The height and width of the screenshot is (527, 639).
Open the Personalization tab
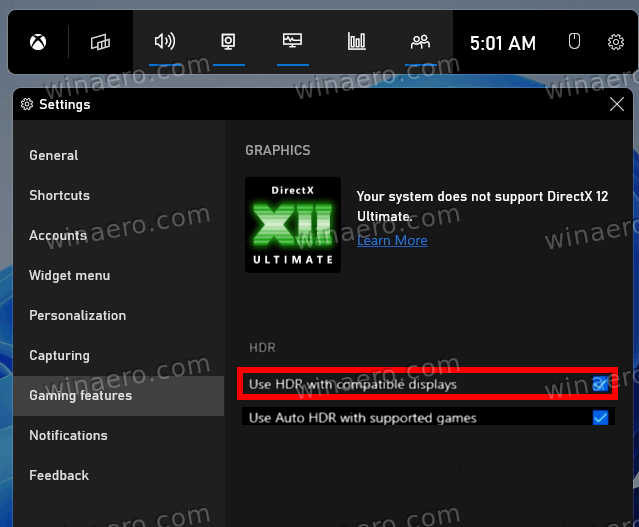pyautogui.click(x=119, y=315)
